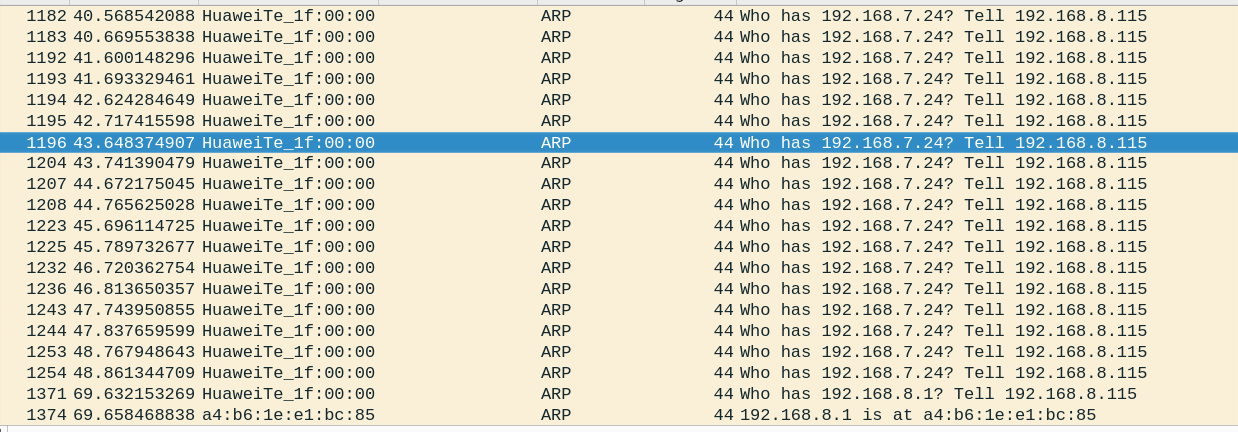Select packet 1204 at 43.741390479
Screen dimensions: 1238x432
coord(619,163)
